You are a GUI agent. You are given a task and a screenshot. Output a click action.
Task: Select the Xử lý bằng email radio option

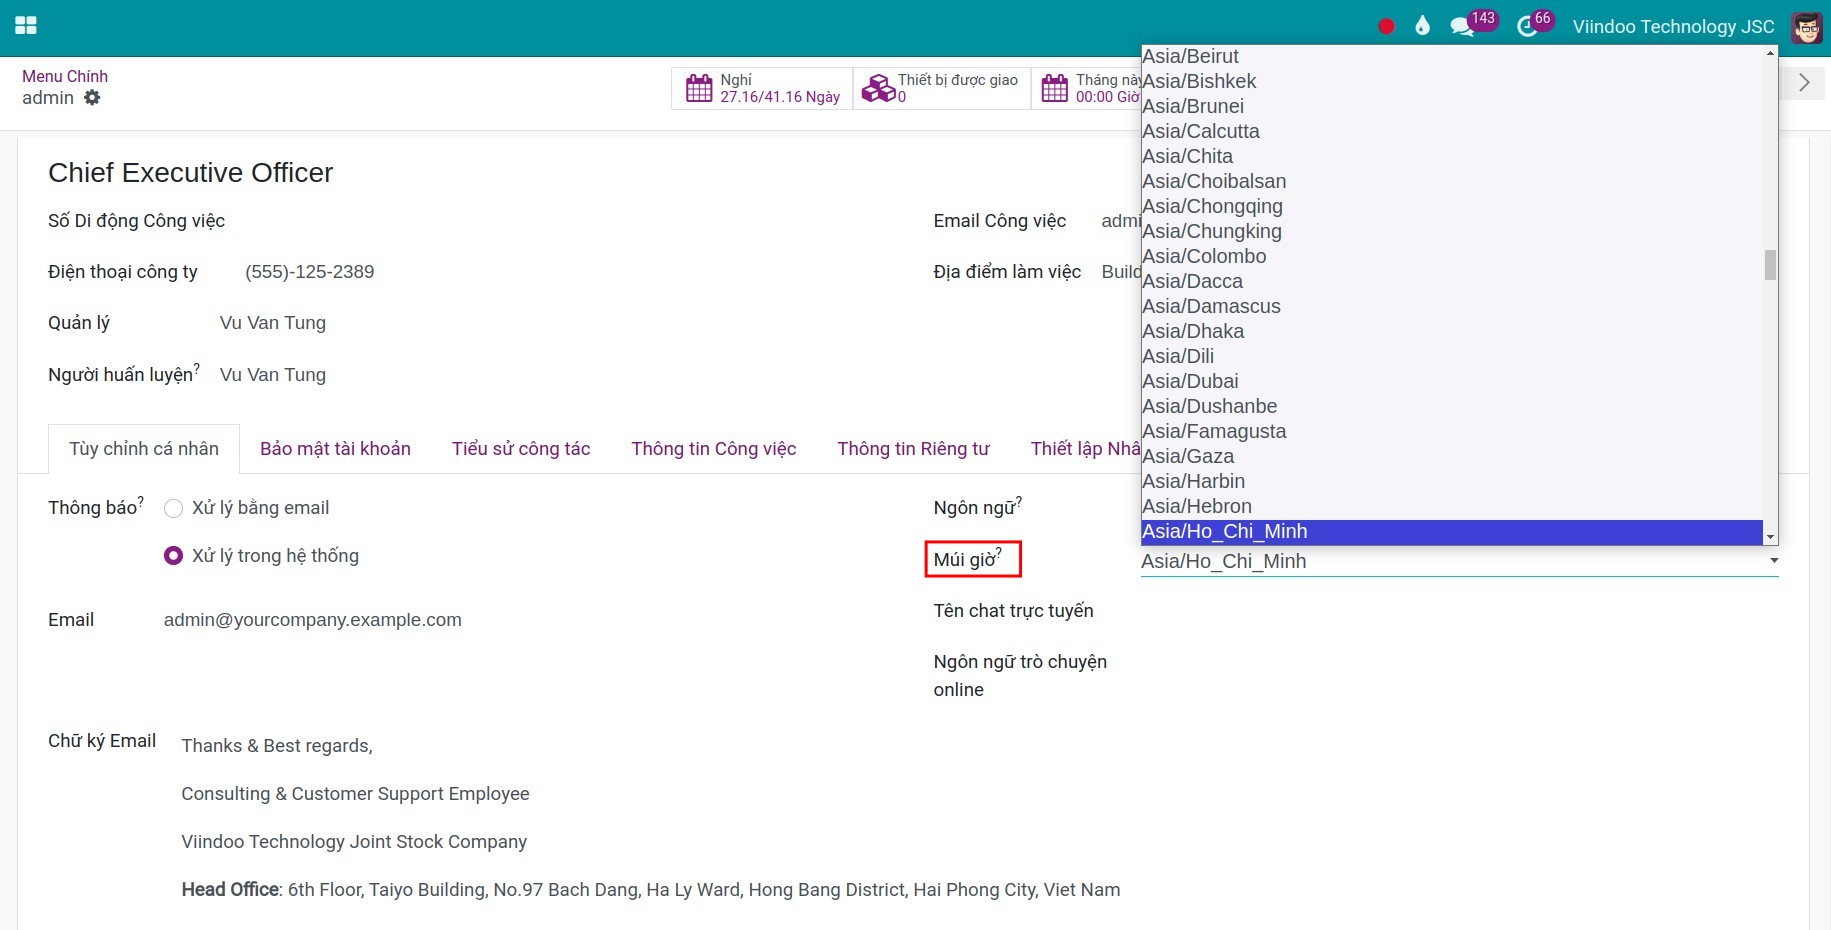(x=173, y=508)
